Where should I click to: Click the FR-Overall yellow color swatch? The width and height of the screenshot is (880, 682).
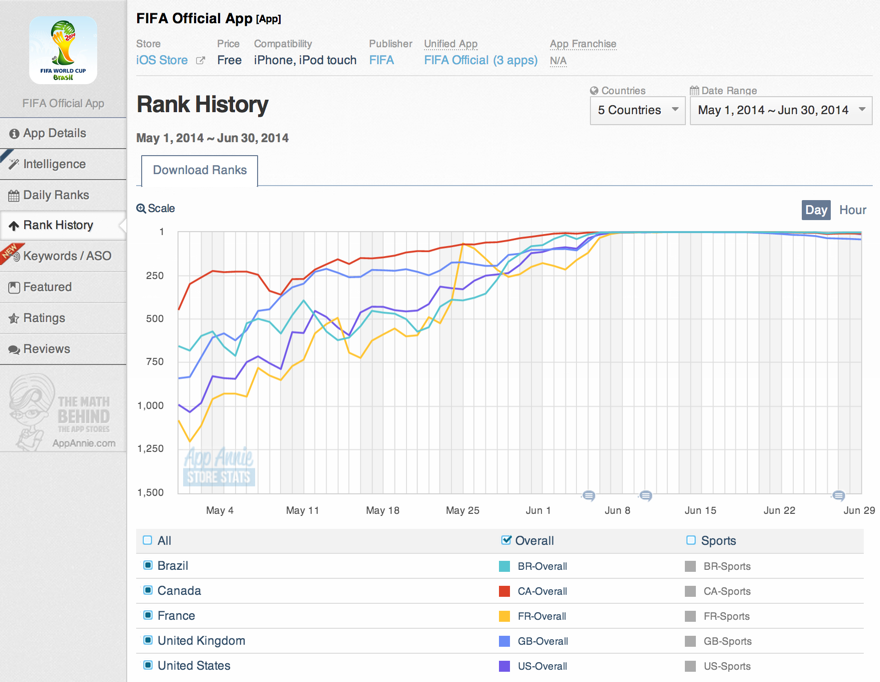pyautogui.click(x=505, y=616)
